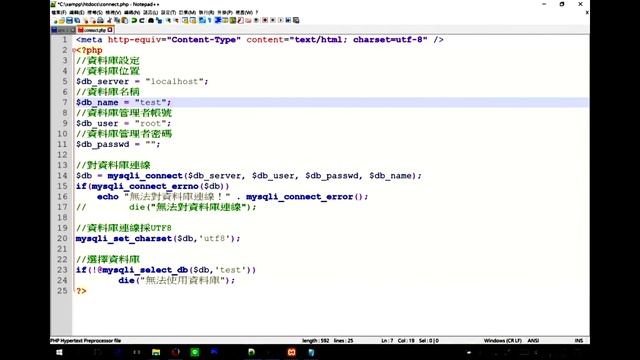Viewport: 640px width, 360px height.
Task: Open the orange XAMPP taskbar icon
Action: (x=291, y=352)
